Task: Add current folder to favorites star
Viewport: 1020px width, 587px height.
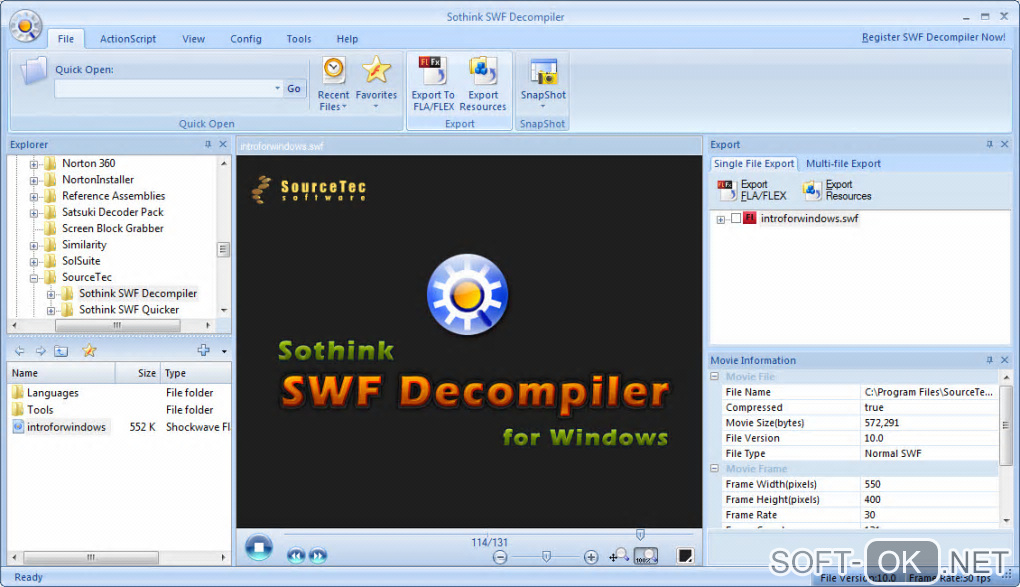Action: point(89,351)
